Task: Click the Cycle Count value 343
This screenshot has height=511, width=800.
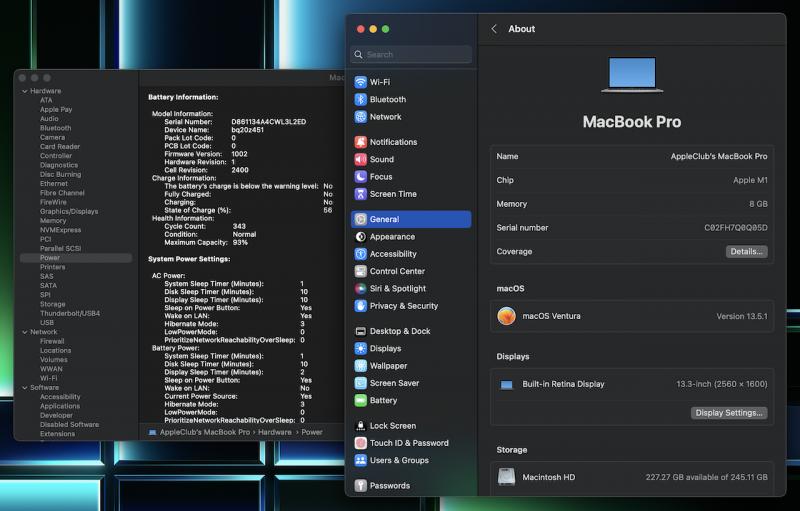Action: [x=239, y=226]
